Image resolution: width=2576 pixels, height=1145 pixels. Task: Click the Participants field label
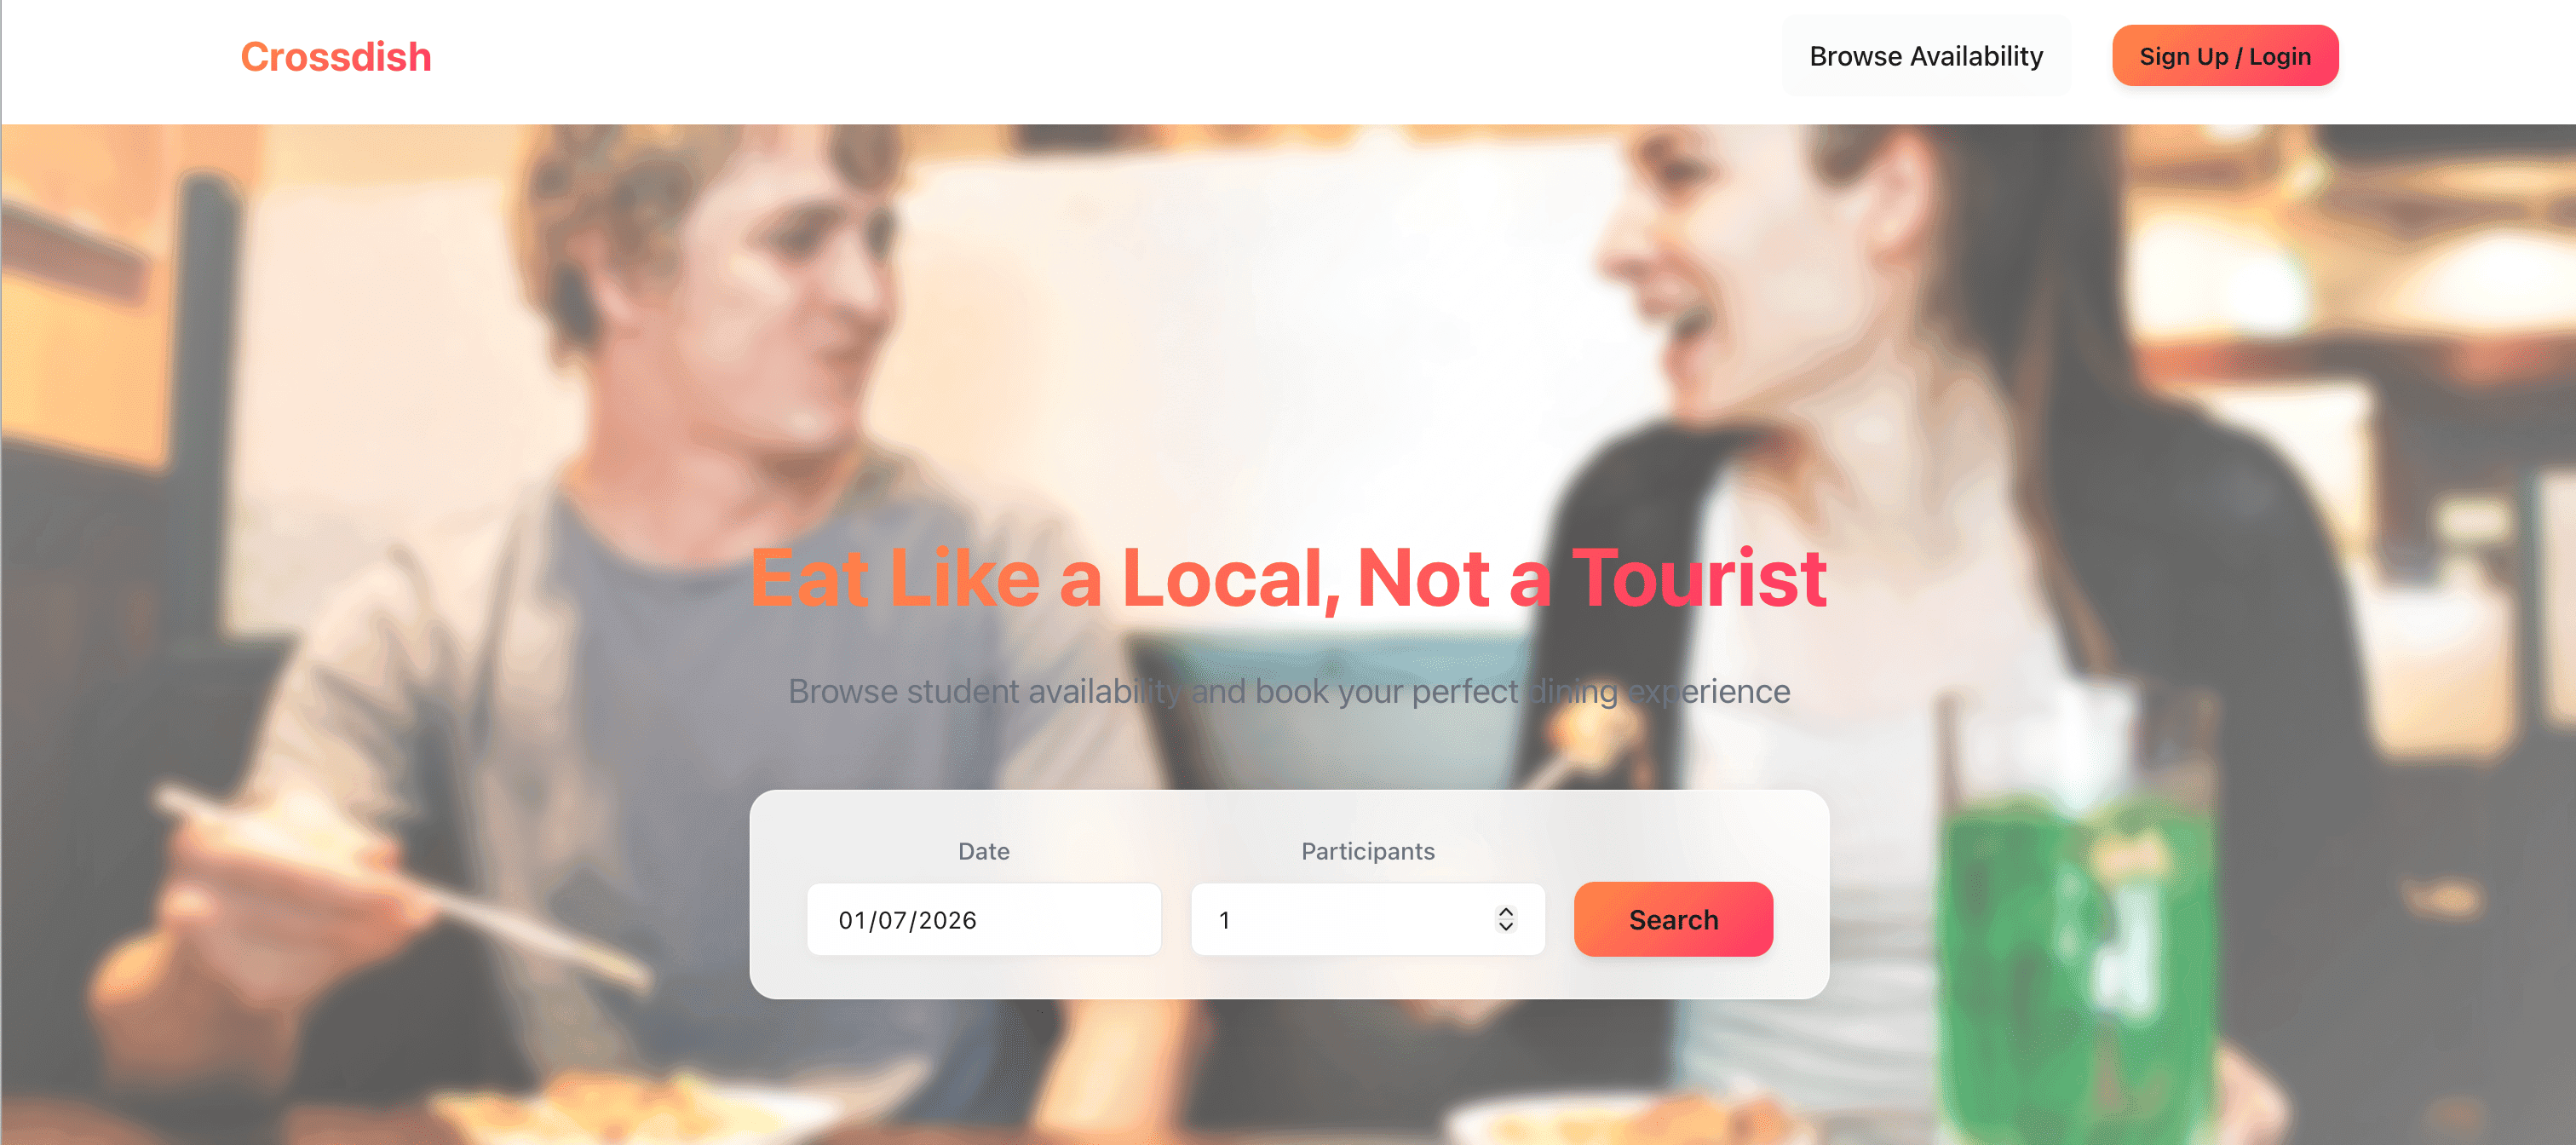click(x=1367, y=851)
